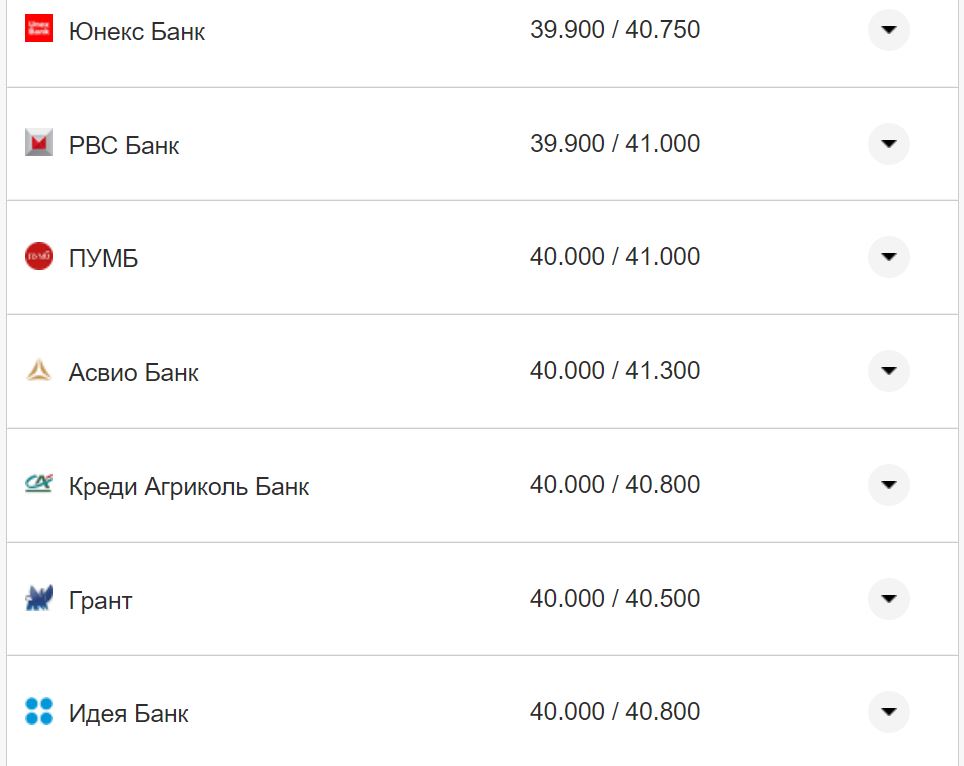
Task: Click the Грант blue logo icon
Action: (x=39, y=599)
